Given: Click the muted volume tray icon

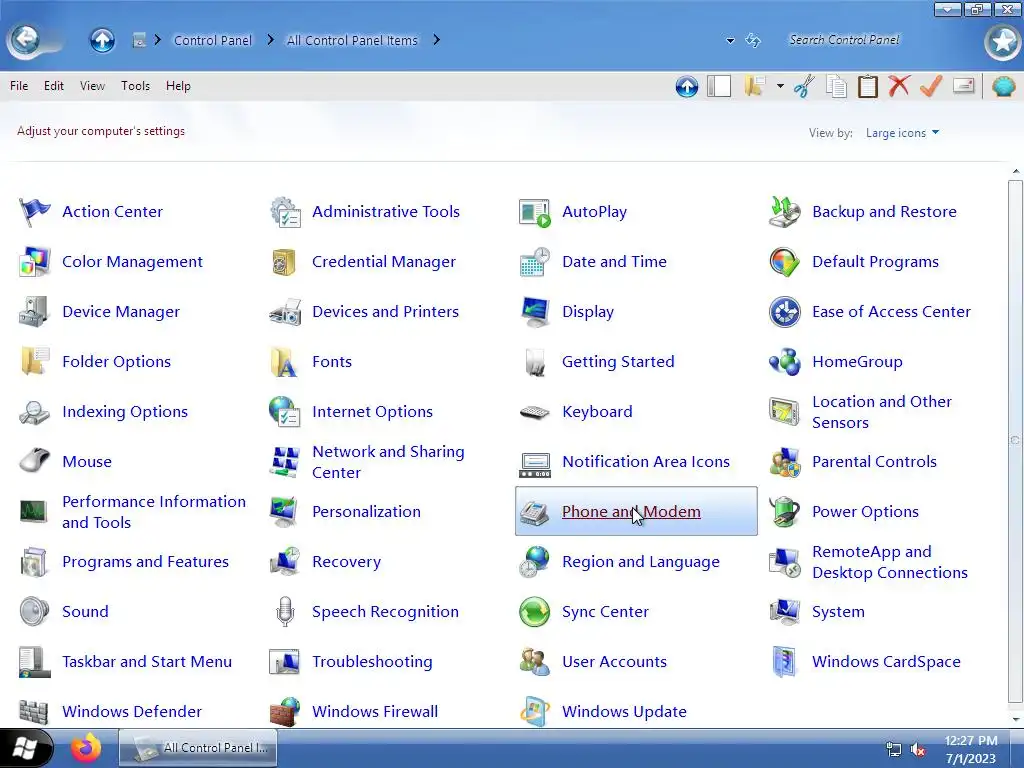Looking at the screenshot, I should tap(918, 749).
